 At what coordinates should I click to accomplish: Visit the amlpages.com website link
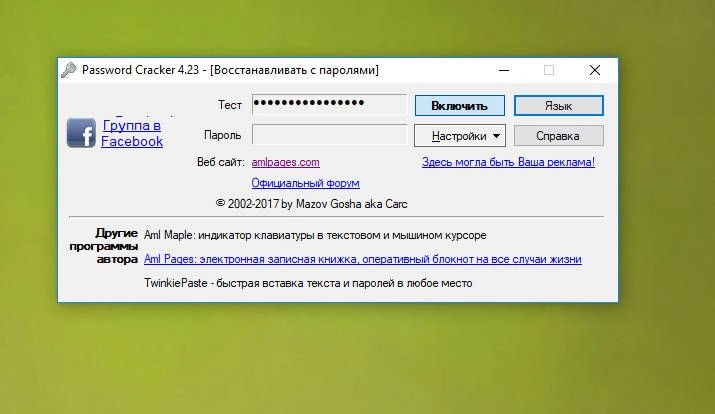pos(285,162)
